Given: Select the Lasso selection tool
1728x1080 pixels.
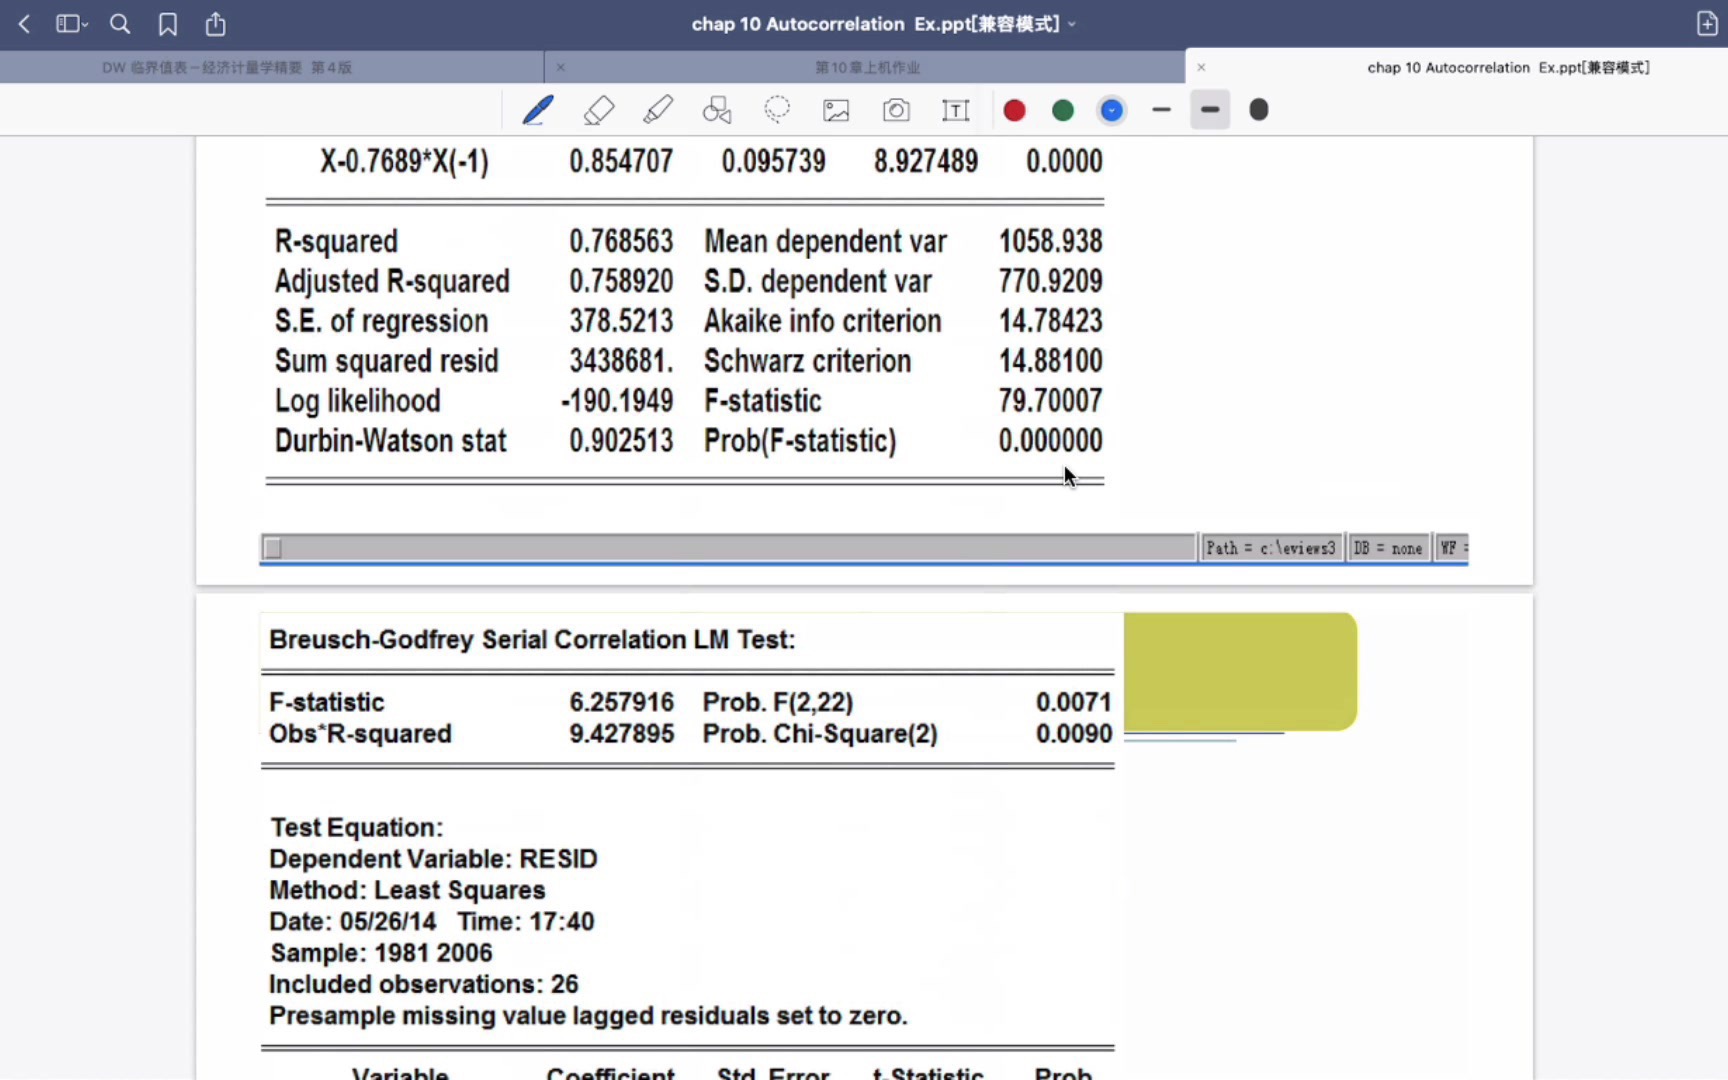Looking at the screenshot, I should (777, 110).
